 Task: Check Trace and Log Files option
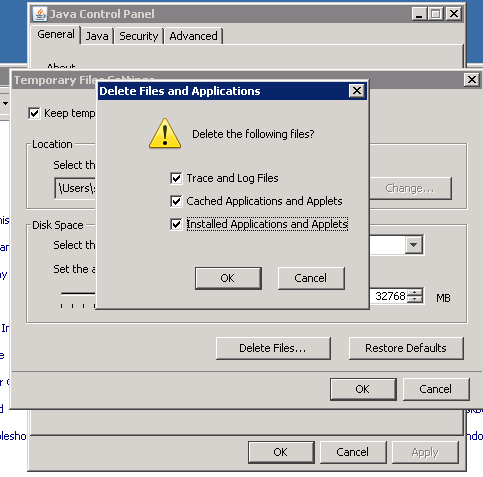(176, 178)
